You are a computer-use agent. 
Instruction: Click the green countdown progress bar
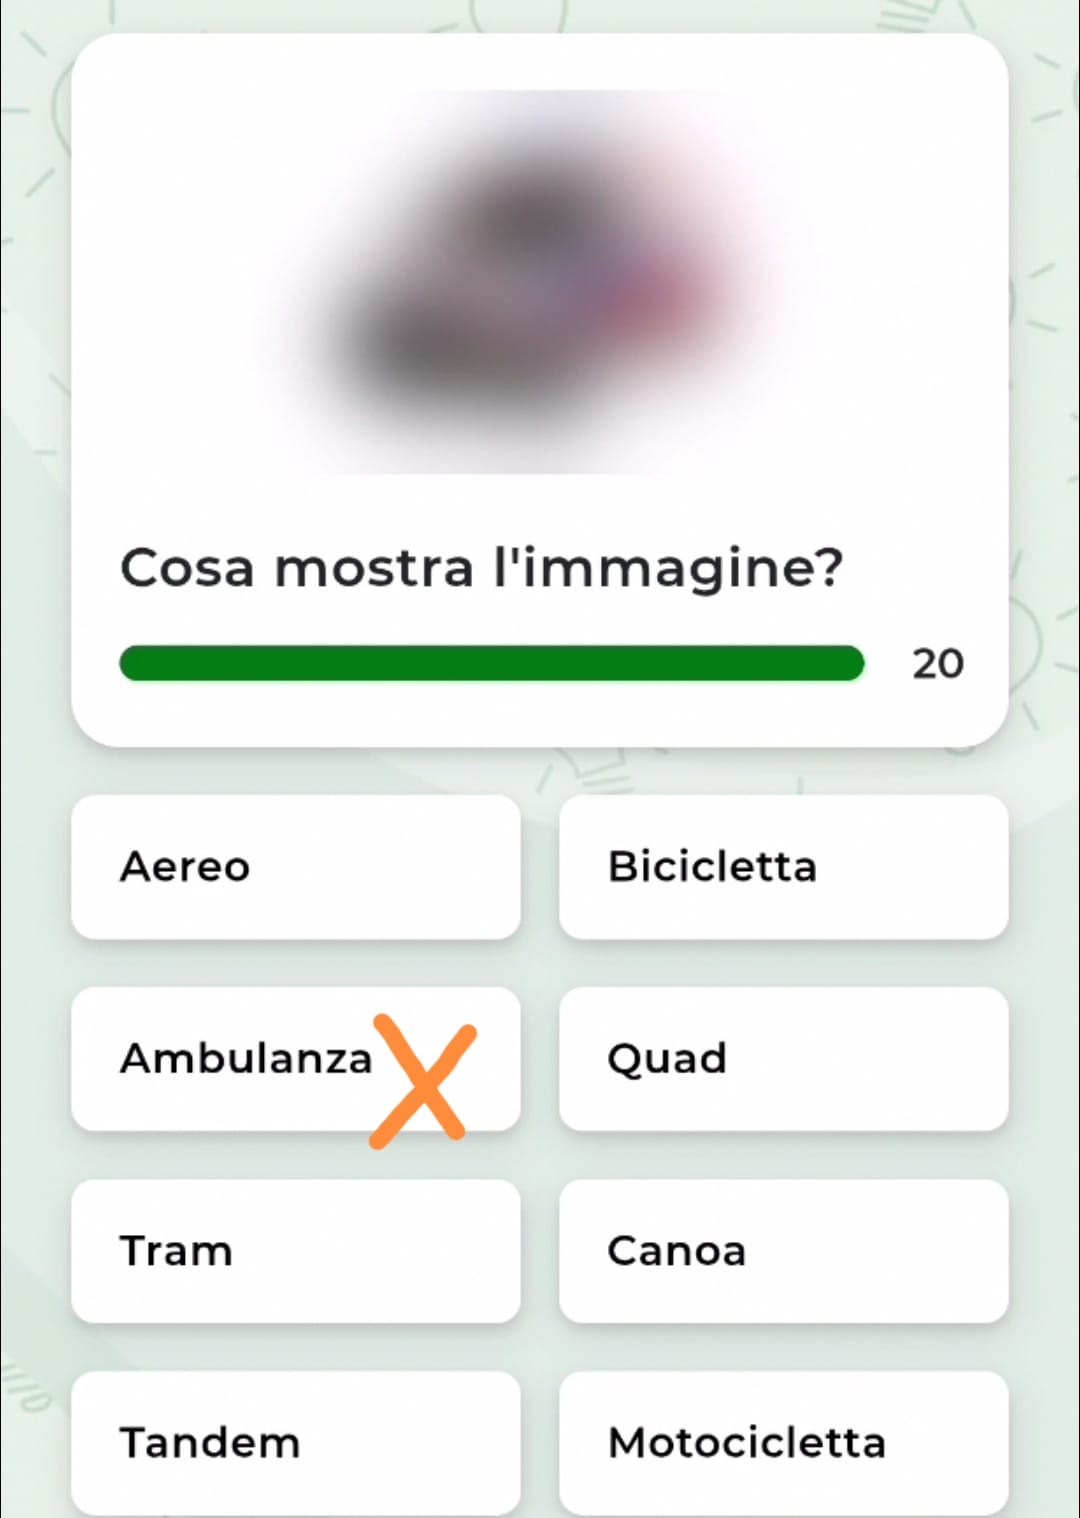coord(490,663)
